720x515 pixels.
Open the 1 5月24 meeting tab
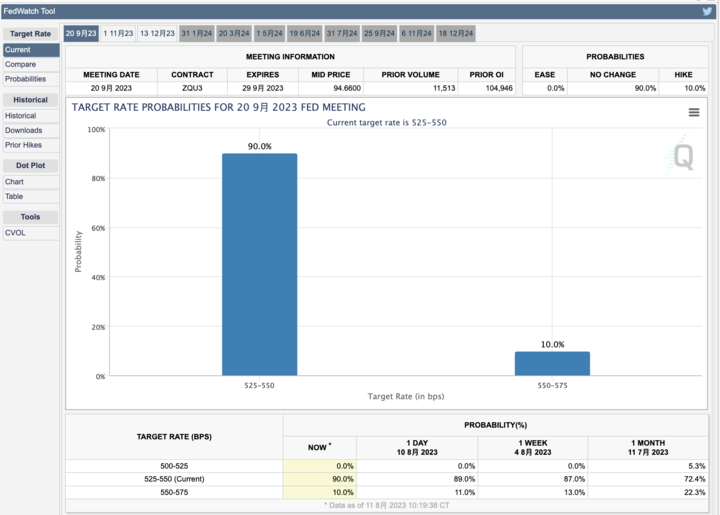tap(270, 34)
